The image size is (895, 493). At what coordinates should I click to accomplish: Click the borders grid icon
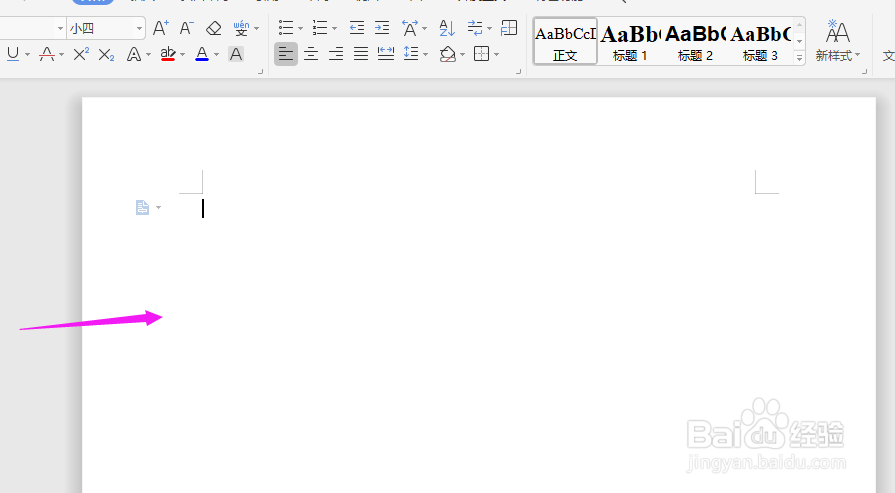pyautogui.click(x=482, y=54)
